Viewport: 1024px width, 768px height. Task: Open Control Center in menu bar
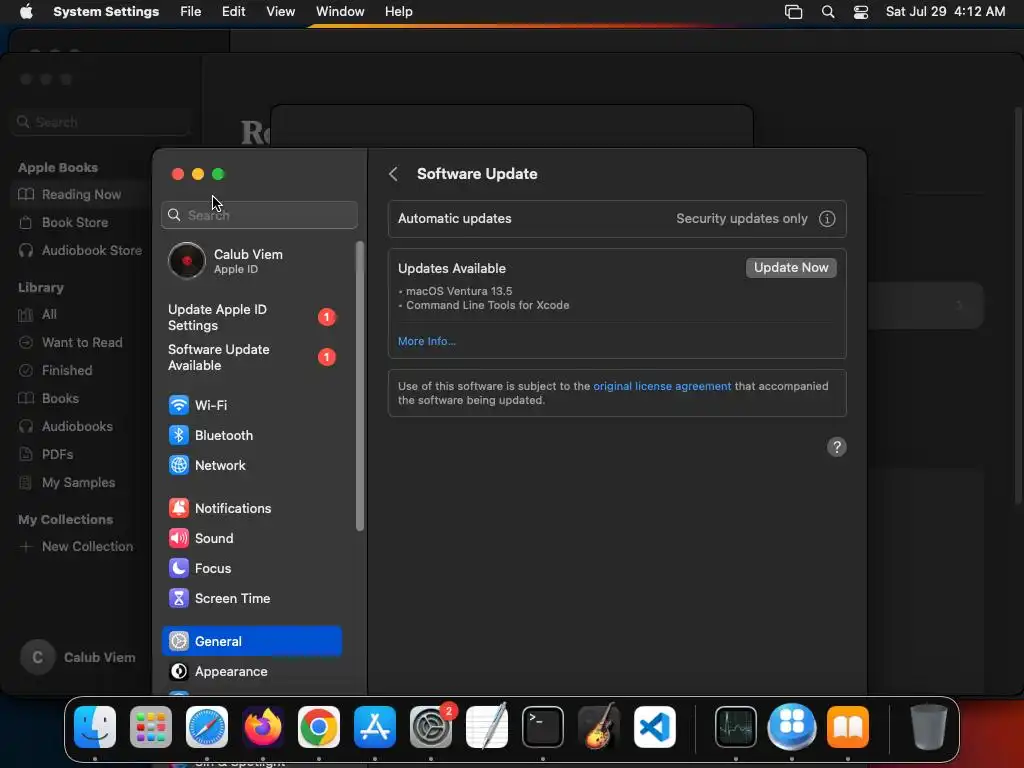point(861,12)
